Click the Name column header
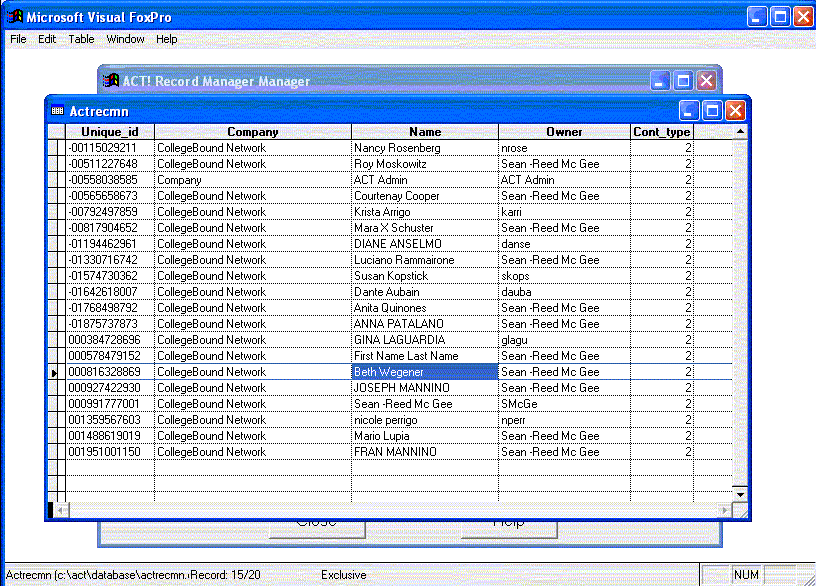Screen dimensions: 816x586 tap(425, 132)
